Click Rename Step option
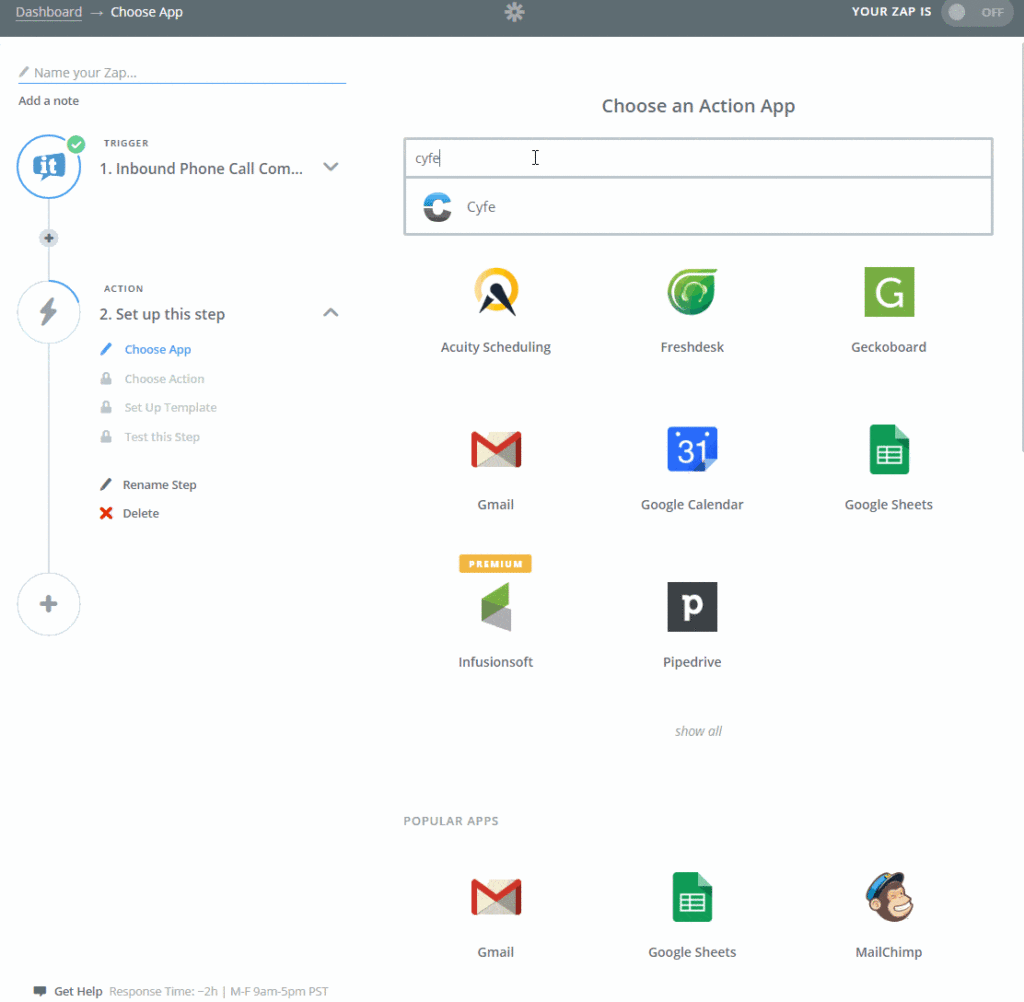This screenshot has width=1024, height=1002. point(159,485)
